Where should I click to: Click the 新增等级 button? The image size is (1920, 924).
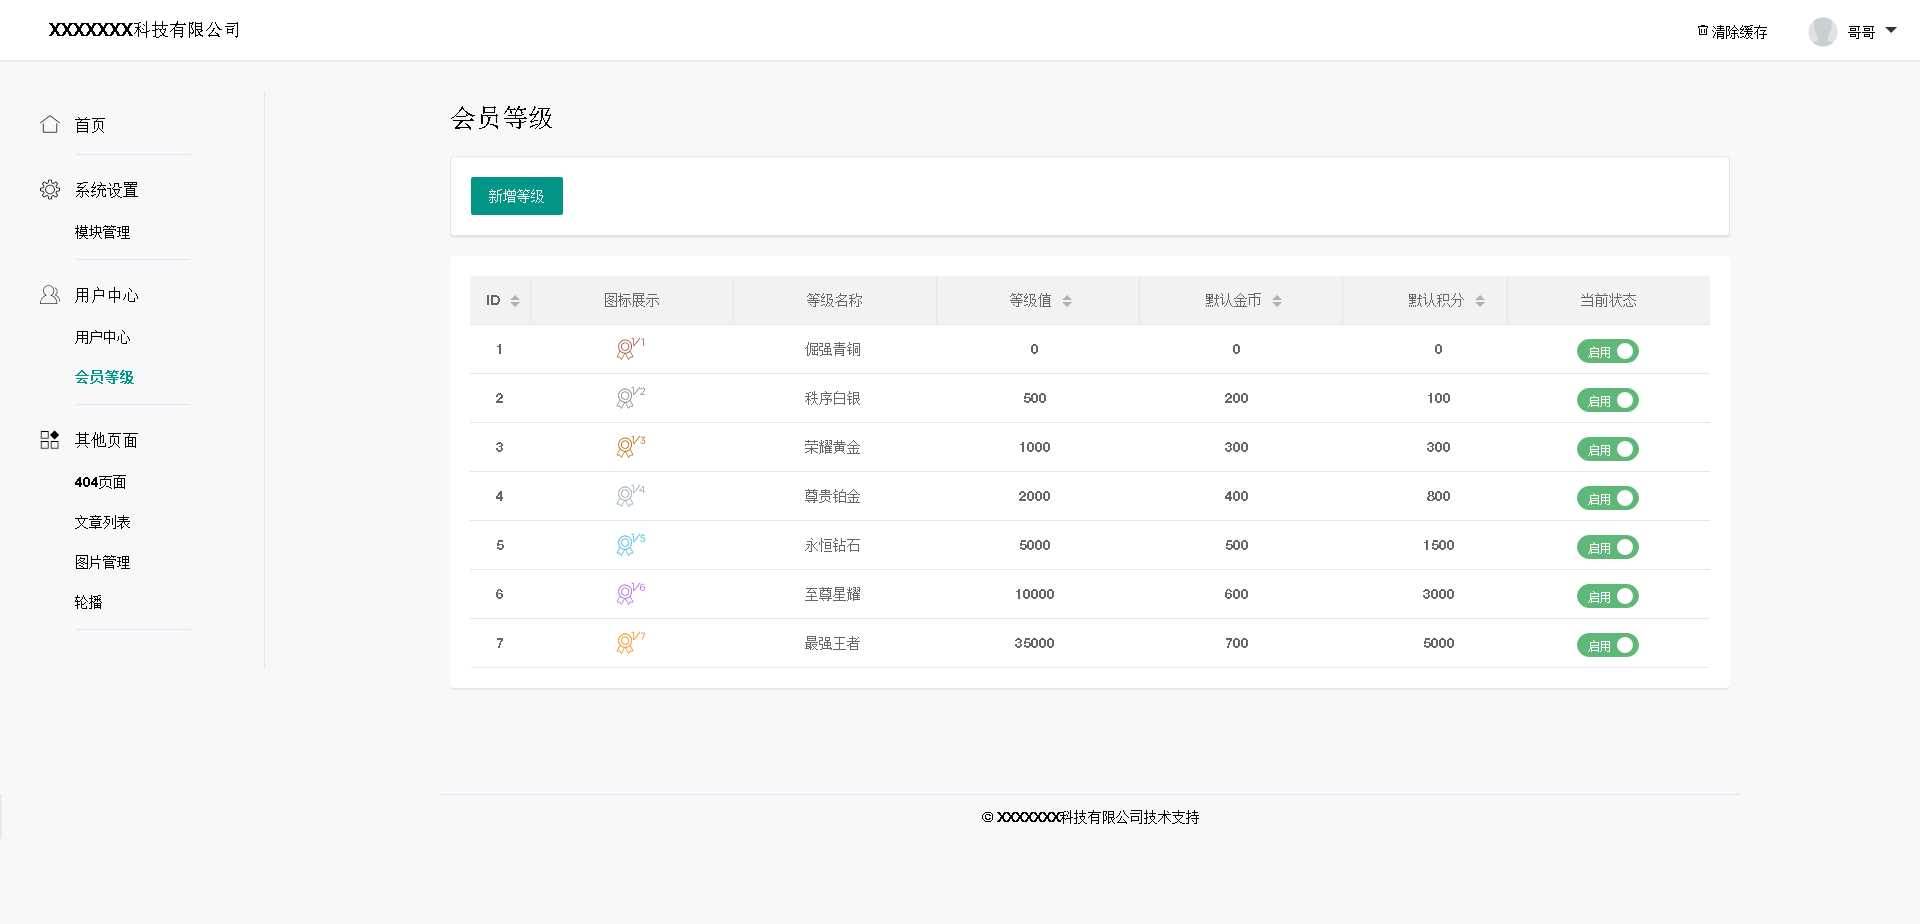click(x=516, y=196)
